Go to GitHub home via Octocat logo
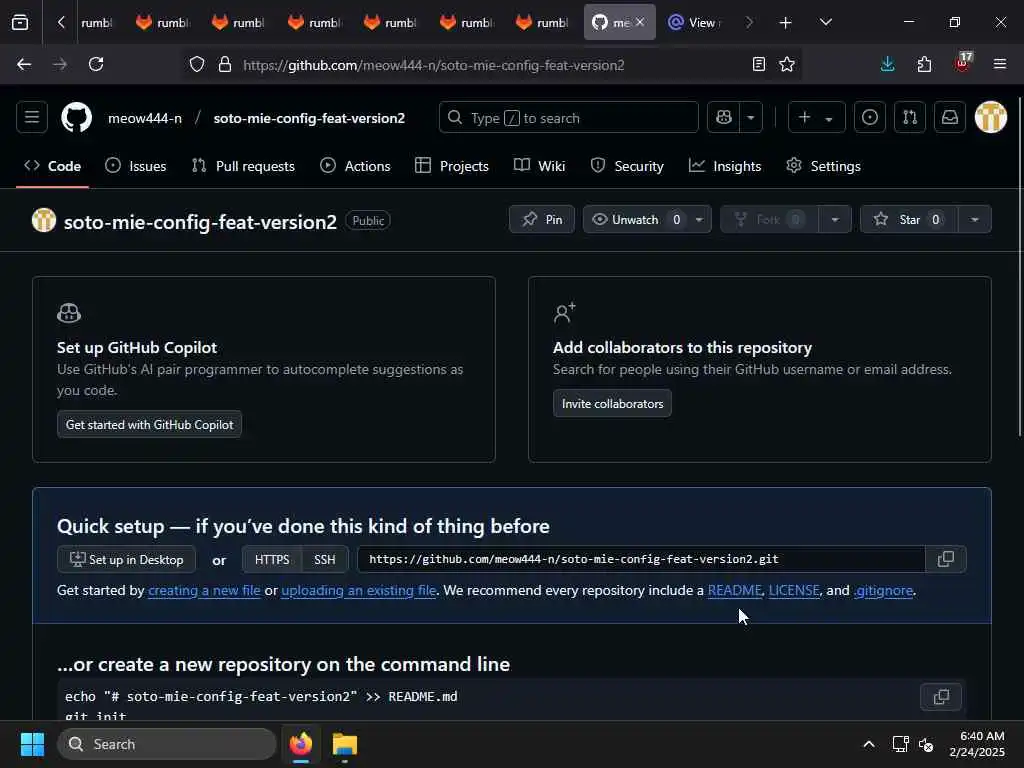 point(76,118)
